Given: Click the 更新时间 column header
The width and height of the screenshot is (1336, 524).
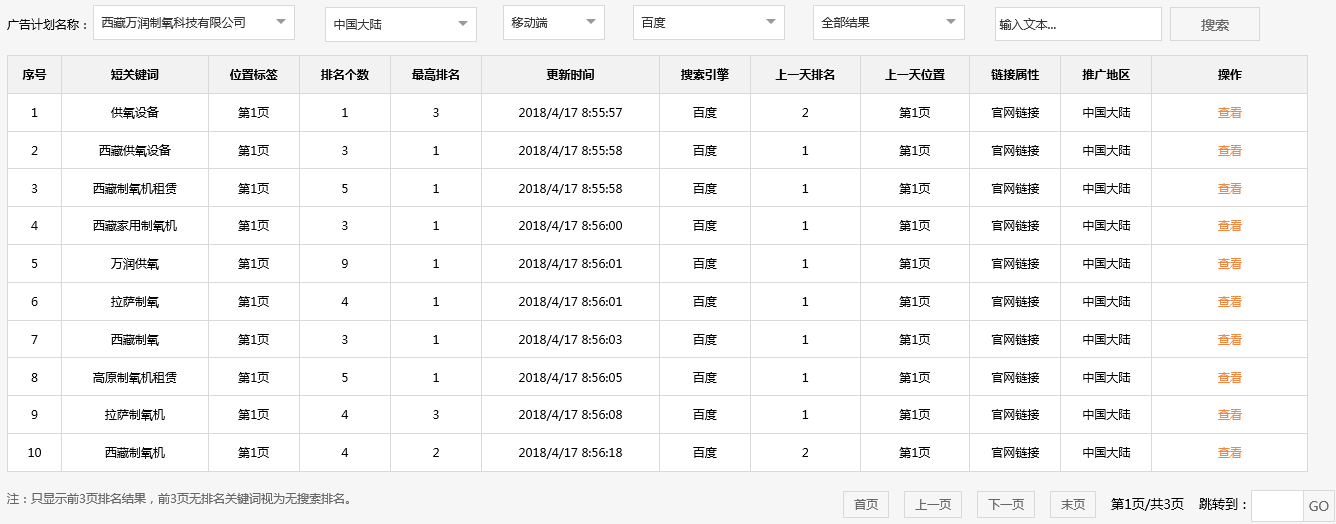Looking at the screenshot, I should click(570, 75).
